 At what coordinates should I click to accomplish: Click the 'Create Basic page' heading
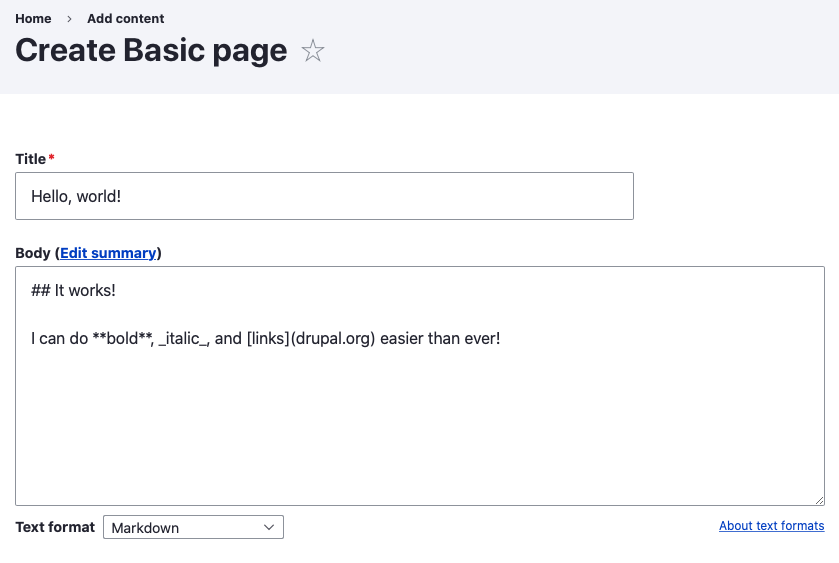(x=151, y=50)
